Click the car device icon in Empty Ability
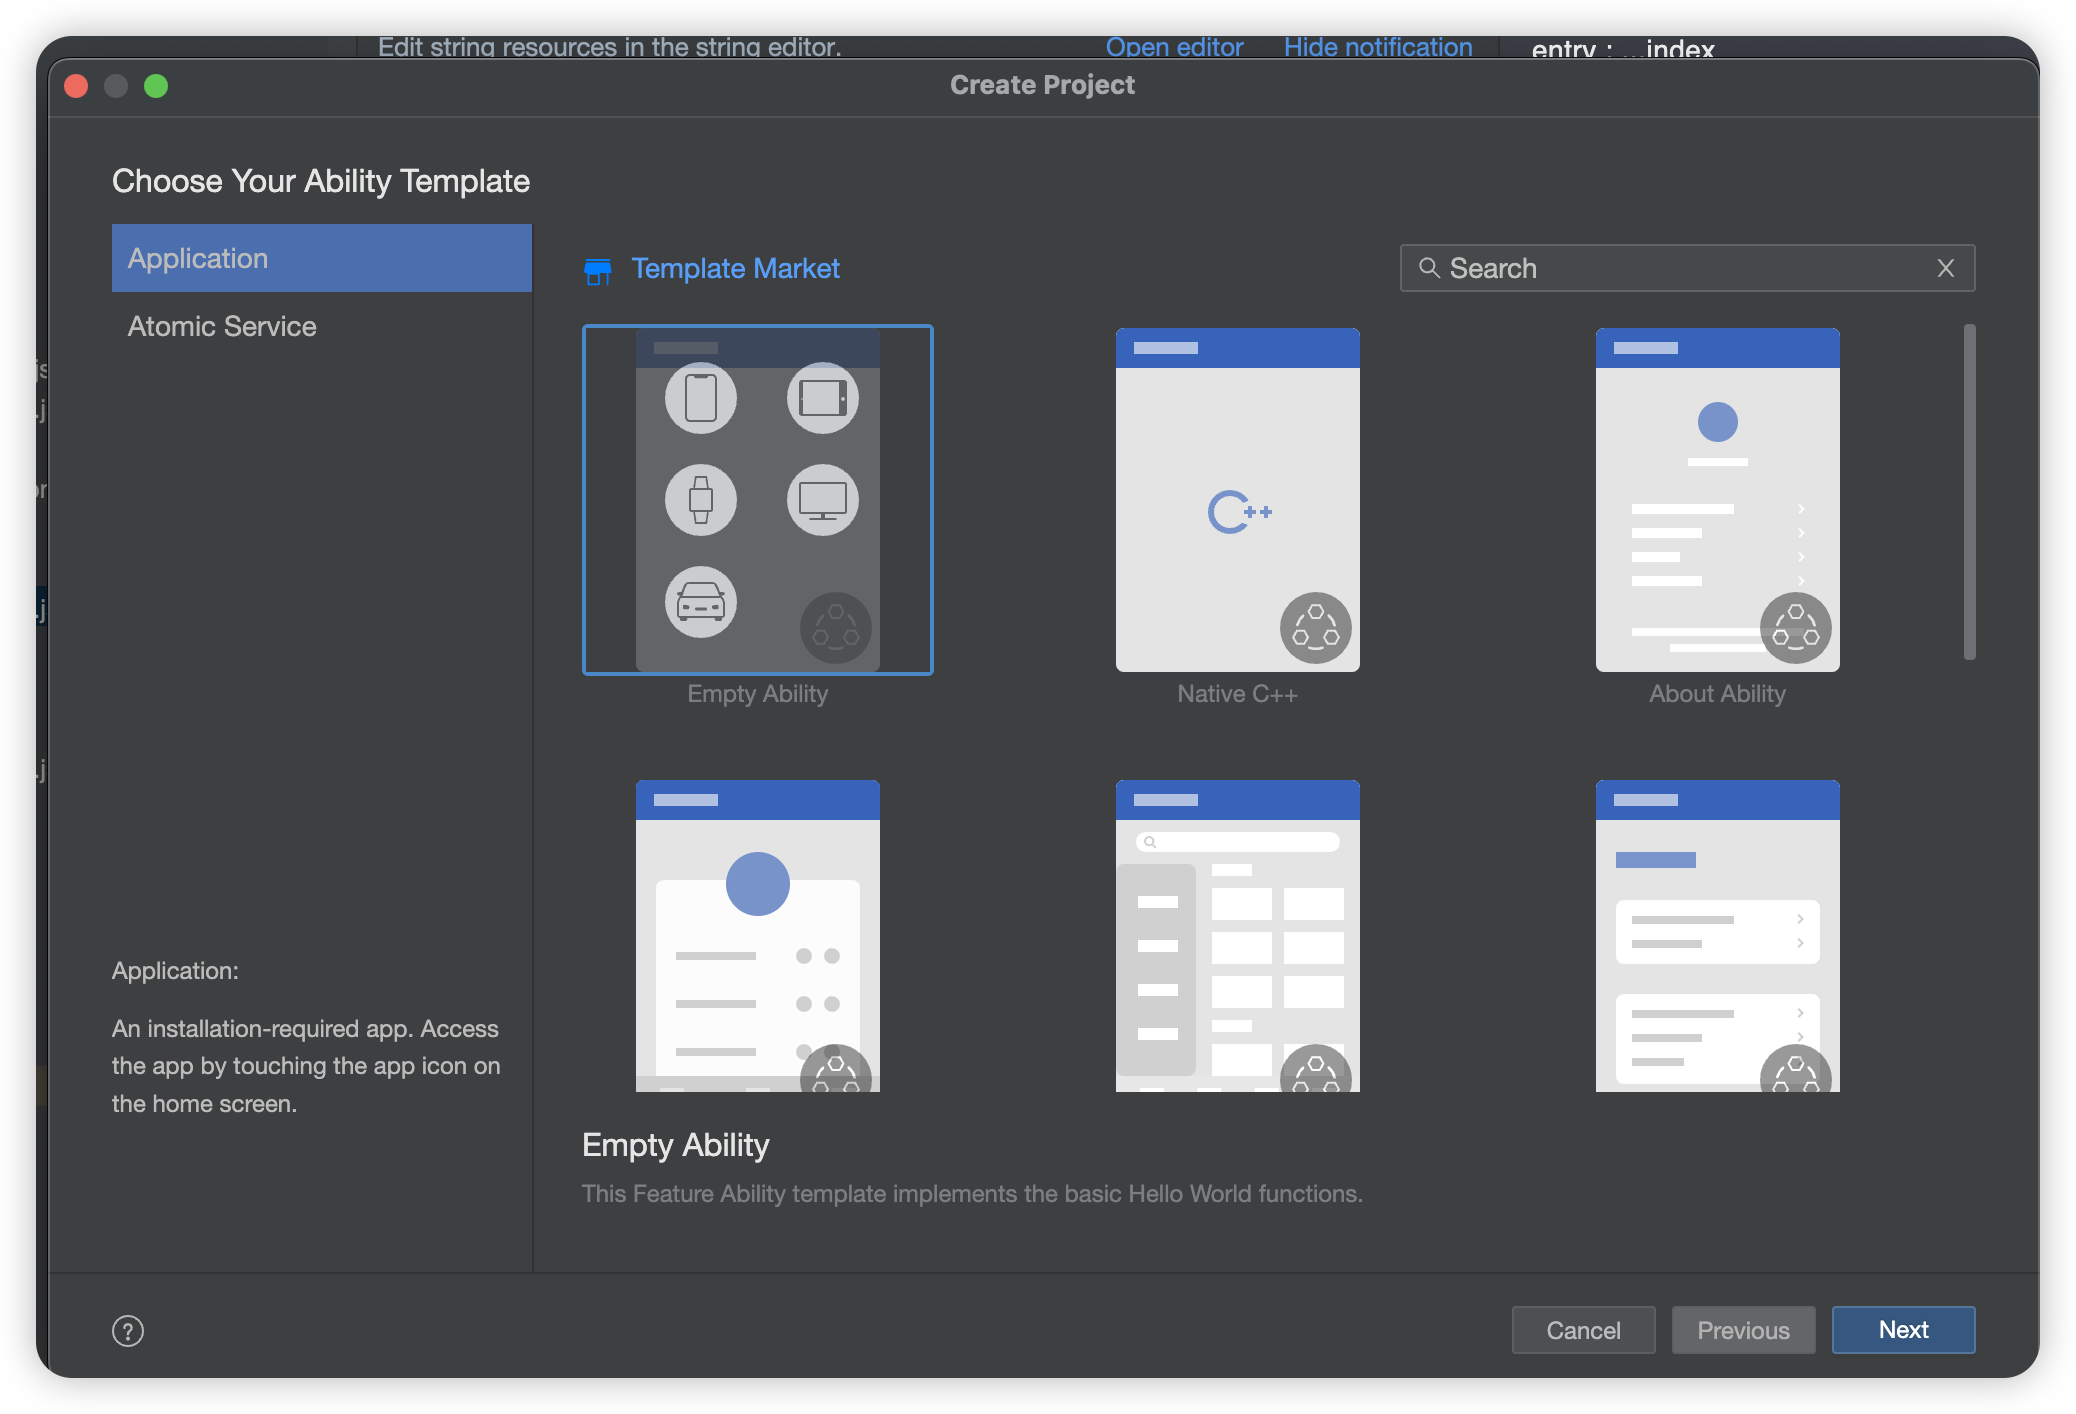The height and width of the screenshot is (1414, 2076). 700,602
